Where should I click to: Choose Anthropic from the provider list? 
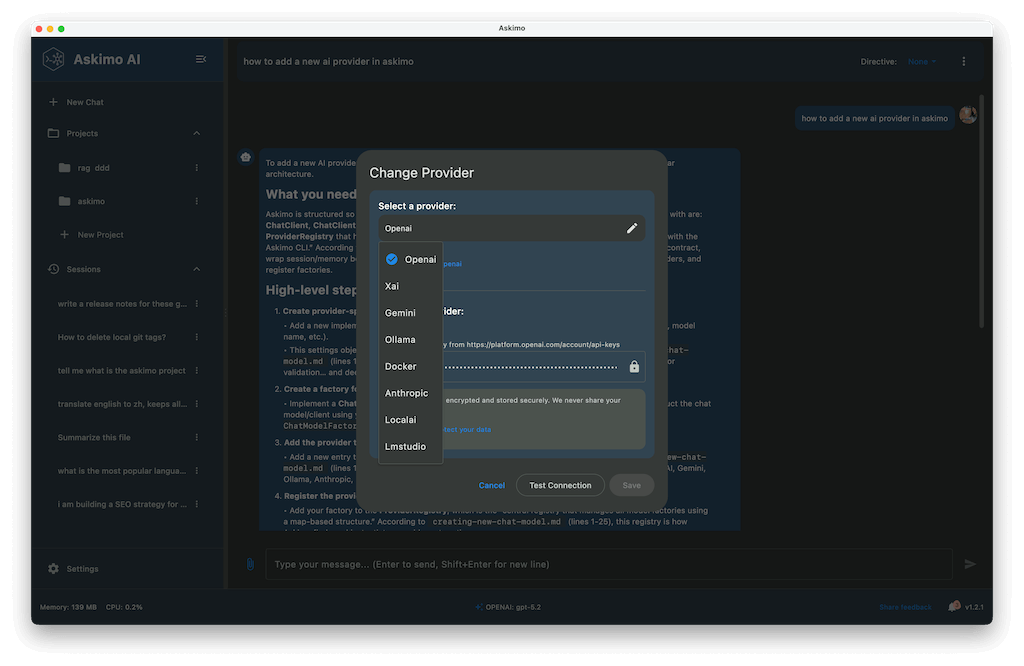tap(406, 393)
